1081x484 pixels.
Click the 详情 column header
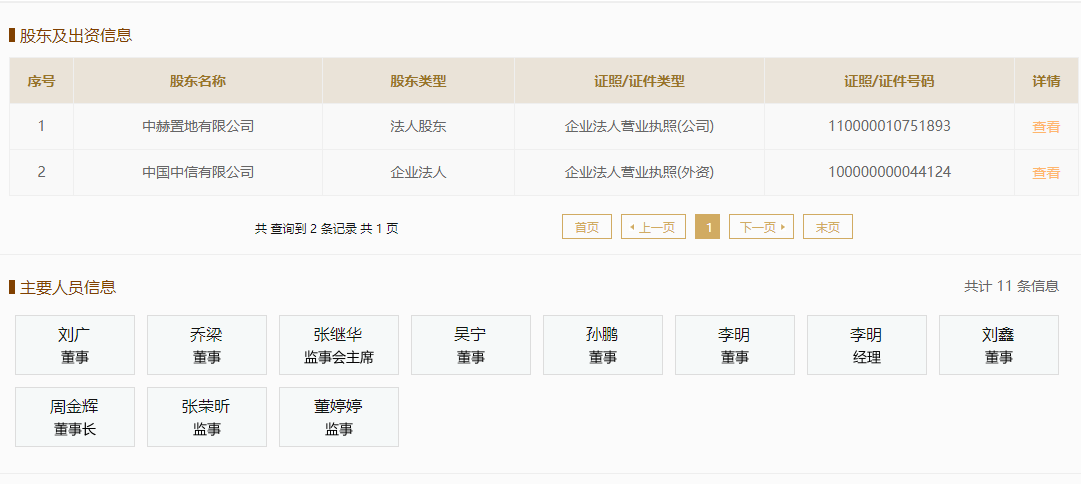[1046, 81]
